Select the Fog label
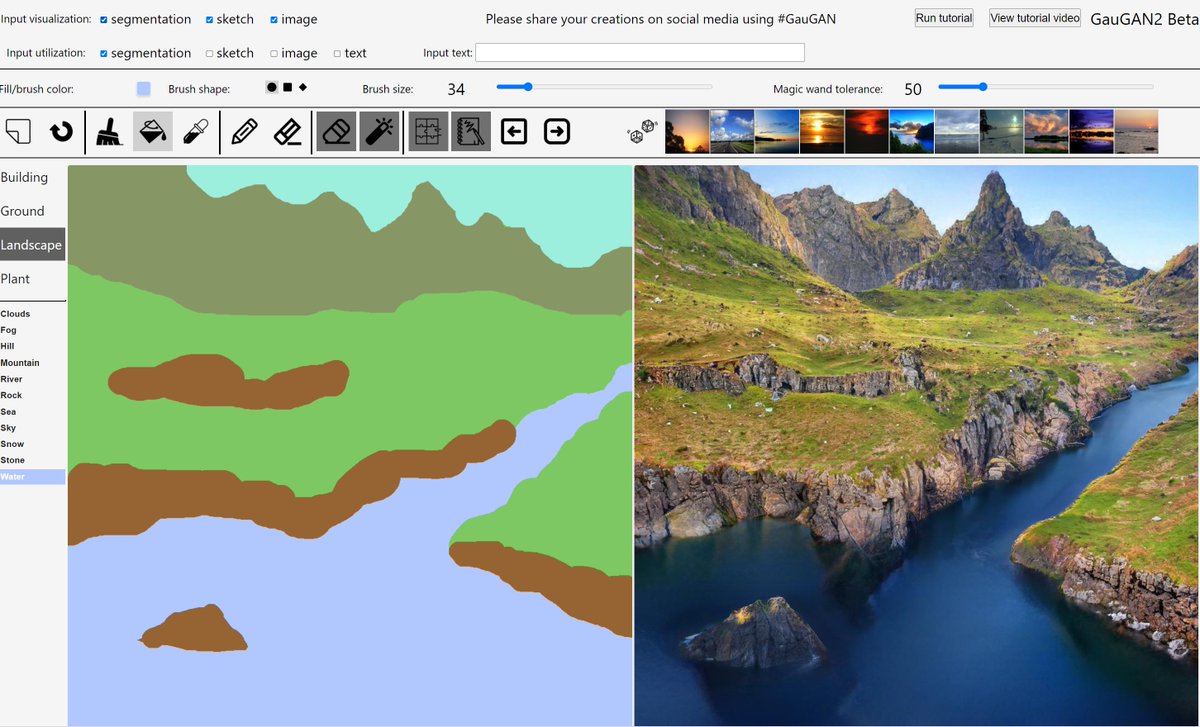 (32, 330)
